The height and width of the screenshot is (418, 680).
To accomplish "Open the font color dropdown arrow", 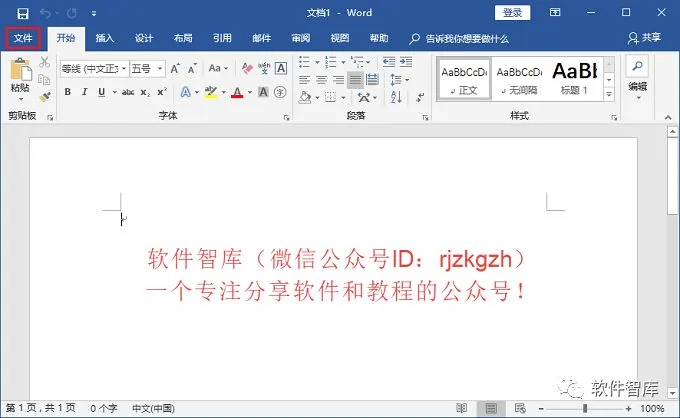I will click(250, 92).
